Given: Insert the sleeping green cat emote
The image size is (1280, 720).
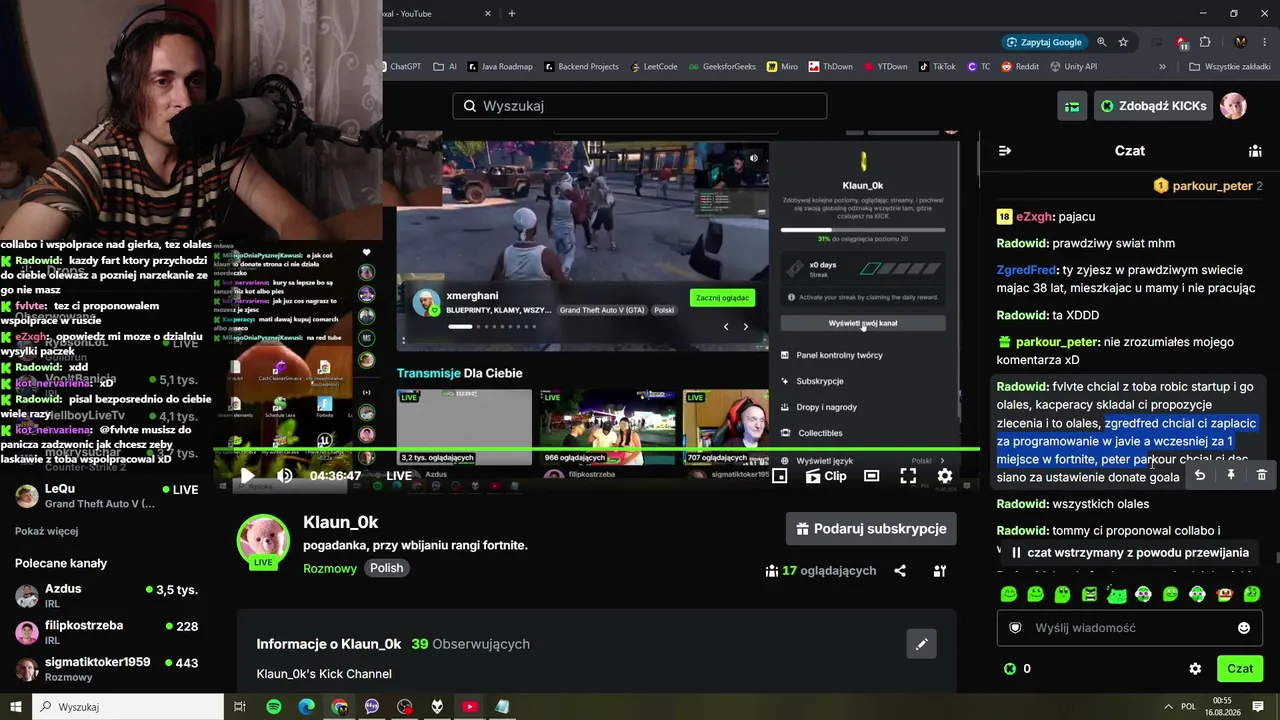Looking at the screenshot, I should [x=1117, y=595].
